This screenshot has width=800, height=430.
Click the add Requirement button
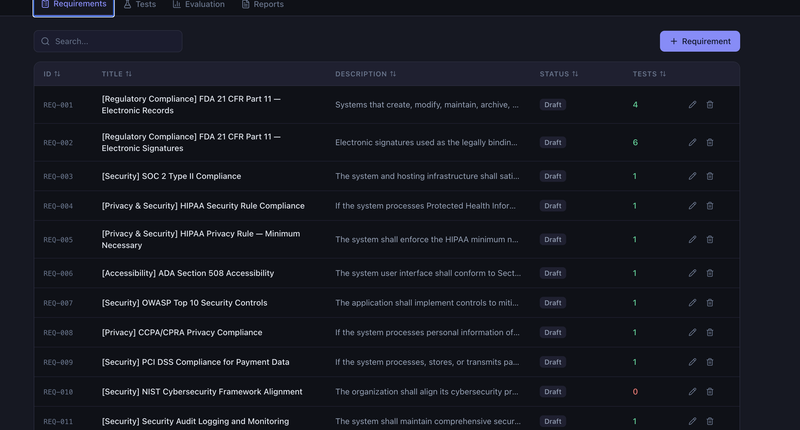coord(699,41)
